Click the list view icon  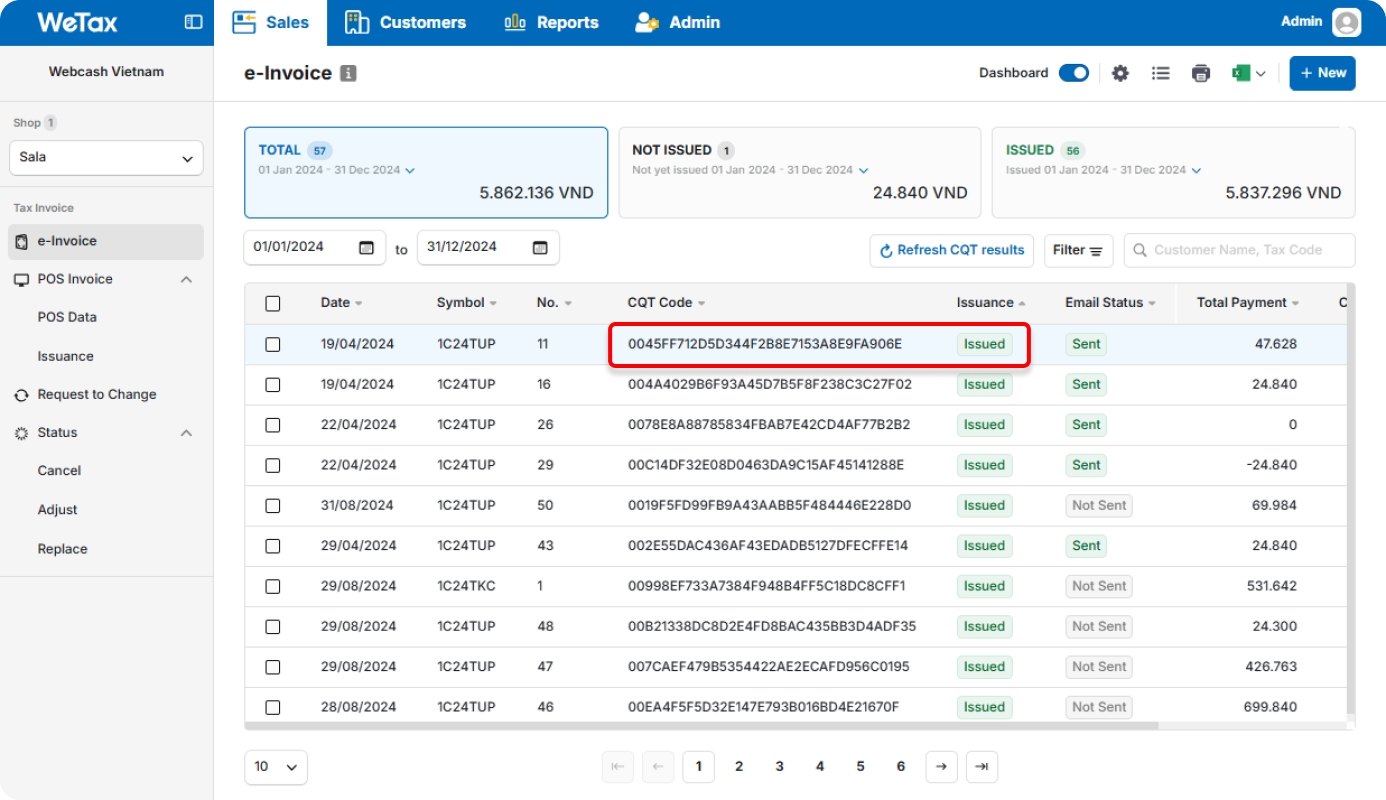(1160, 73)
